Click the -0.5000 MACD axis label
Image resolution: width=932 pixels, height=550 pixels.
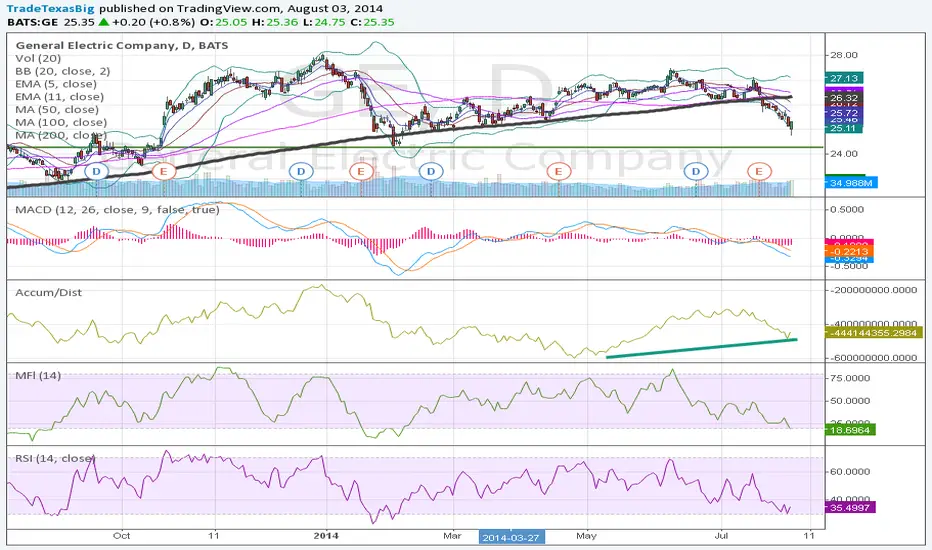[847, 266]
